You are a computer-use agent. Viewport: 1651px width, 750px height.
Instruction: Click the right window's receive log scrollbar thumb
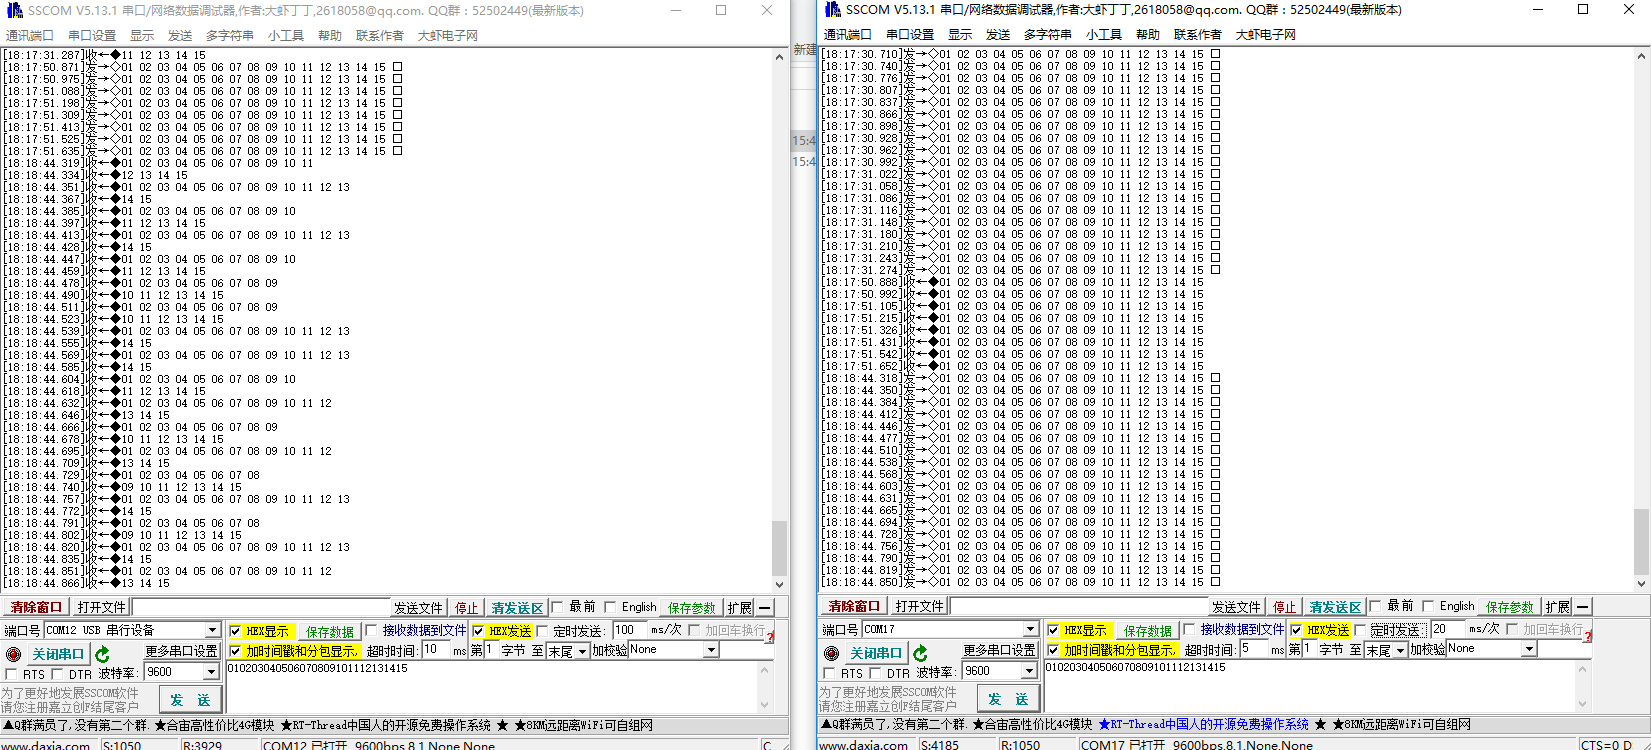1641,541
